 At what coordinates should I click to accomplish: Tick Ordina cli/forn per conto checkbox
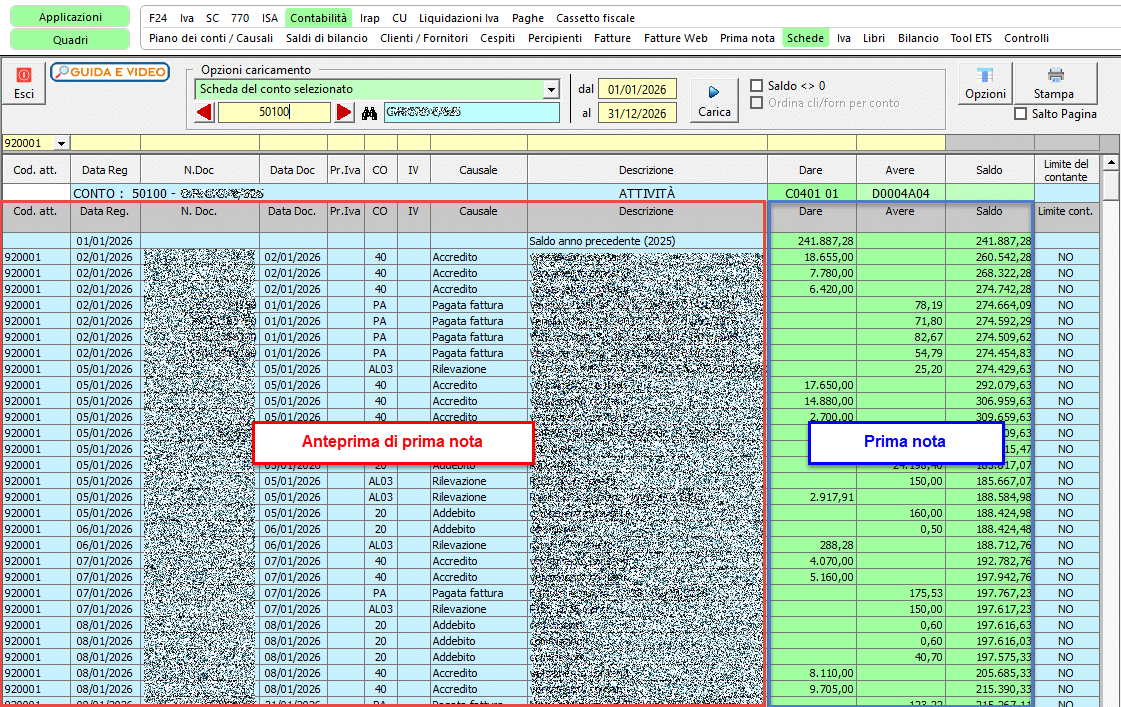coord(756,103)
